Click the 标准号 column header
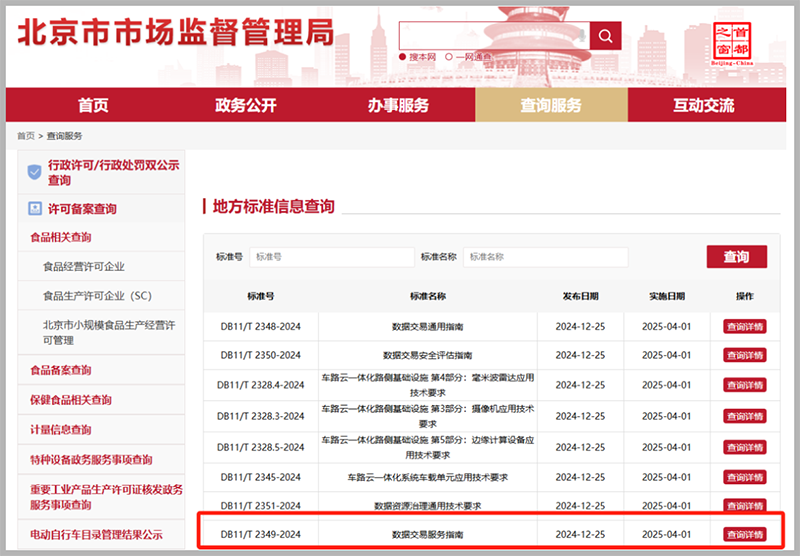This screenshot has width=800, height=556. click(x=261, y=296)
